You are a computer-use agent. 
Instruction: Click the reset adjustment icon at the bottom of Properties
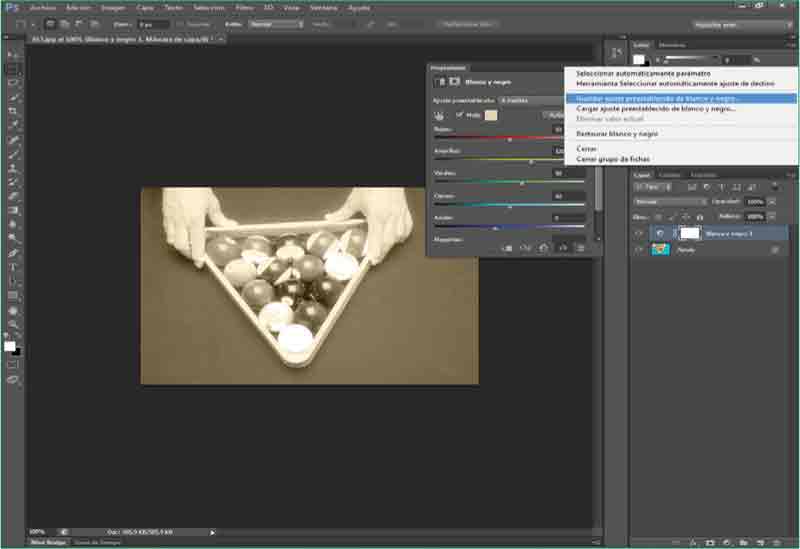point(544,247)
